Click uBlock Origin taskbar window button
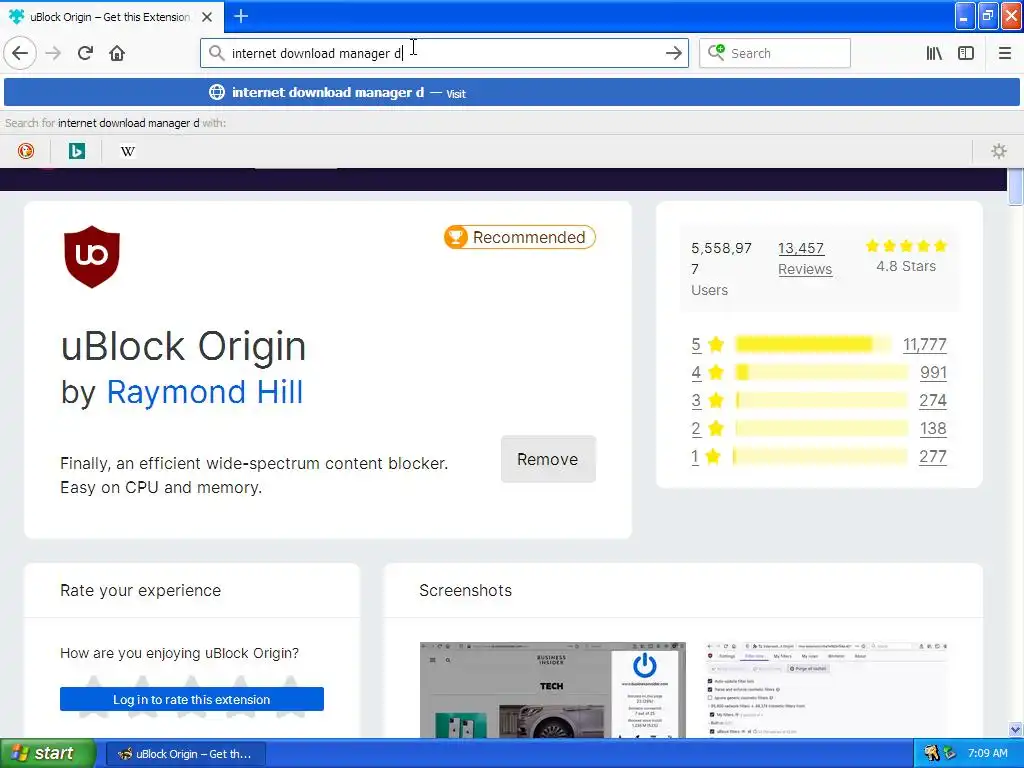Image resolution: width=1024 pixels, height=768 pixels. pos(185,754)
